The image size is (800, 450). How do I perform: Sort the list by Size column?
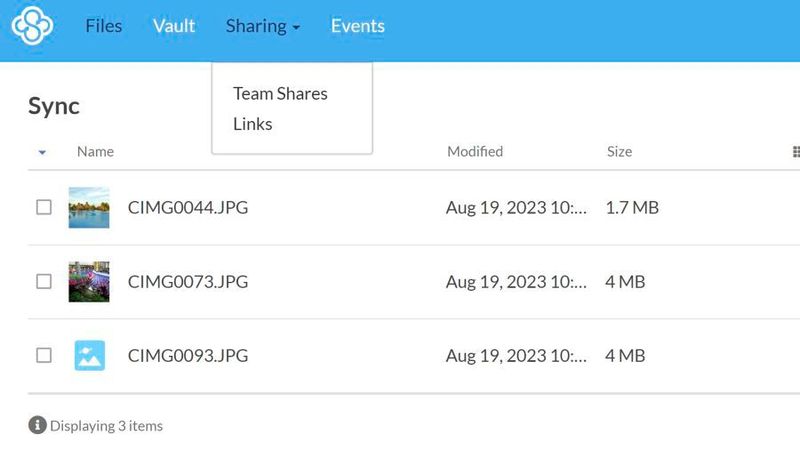click(619, 152)
